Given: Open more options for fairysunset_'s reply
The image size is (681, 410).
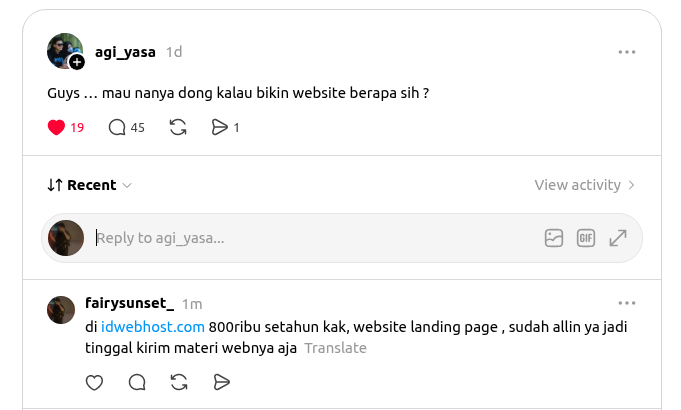Looking at the screenshot, I should pyautogui.click(x=627, y=303).
